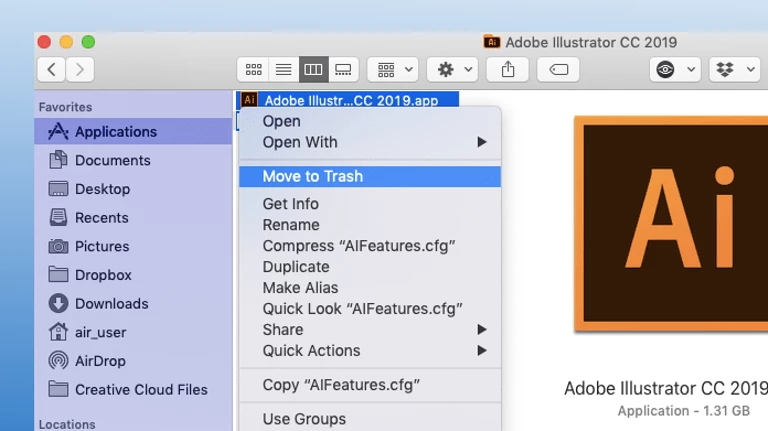Open AirDrop in the sidebar
The image size is (768, 431).
tap(133, 360)
